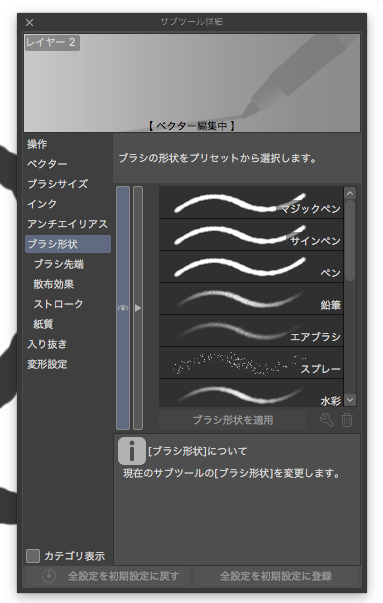Click the '現在のサブツールの[ブラシ形状]を変更します。' text

coord(231,473)
